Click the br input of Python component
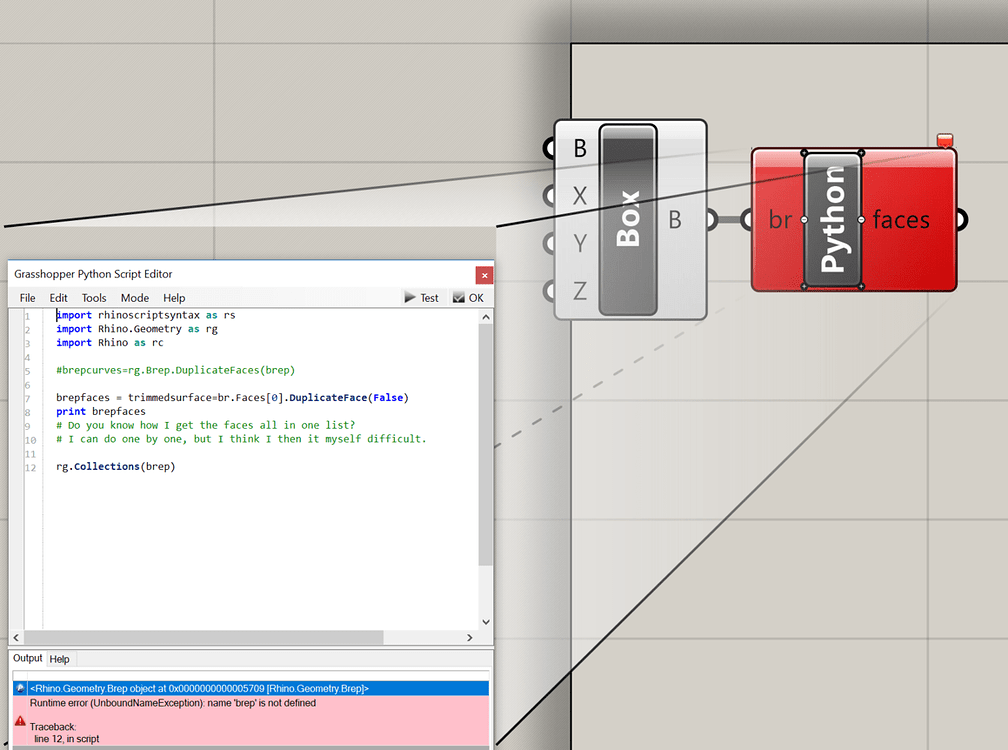The image size is (1008, 750). pyautogui.click(x=780, y=220)
